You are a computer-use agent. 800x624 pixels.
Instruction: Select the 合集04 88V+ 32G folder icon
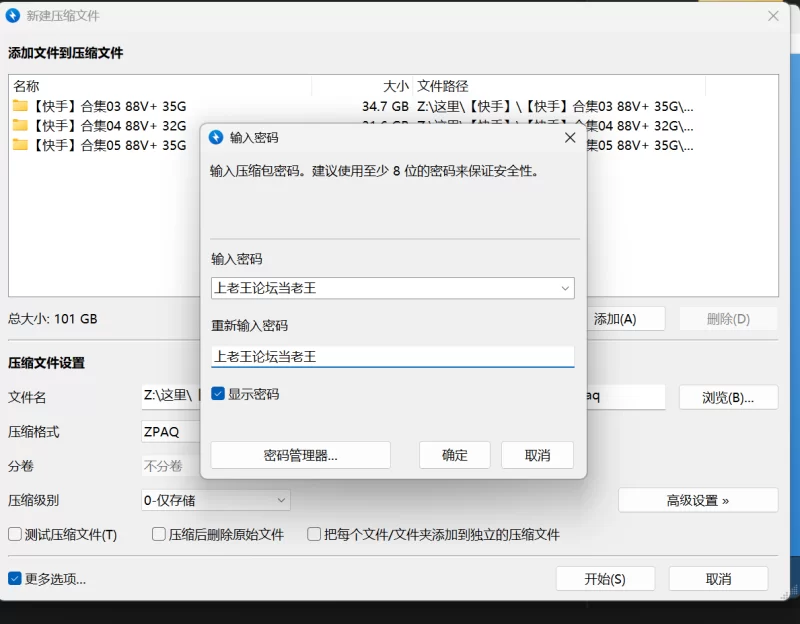tap(20, 125)
